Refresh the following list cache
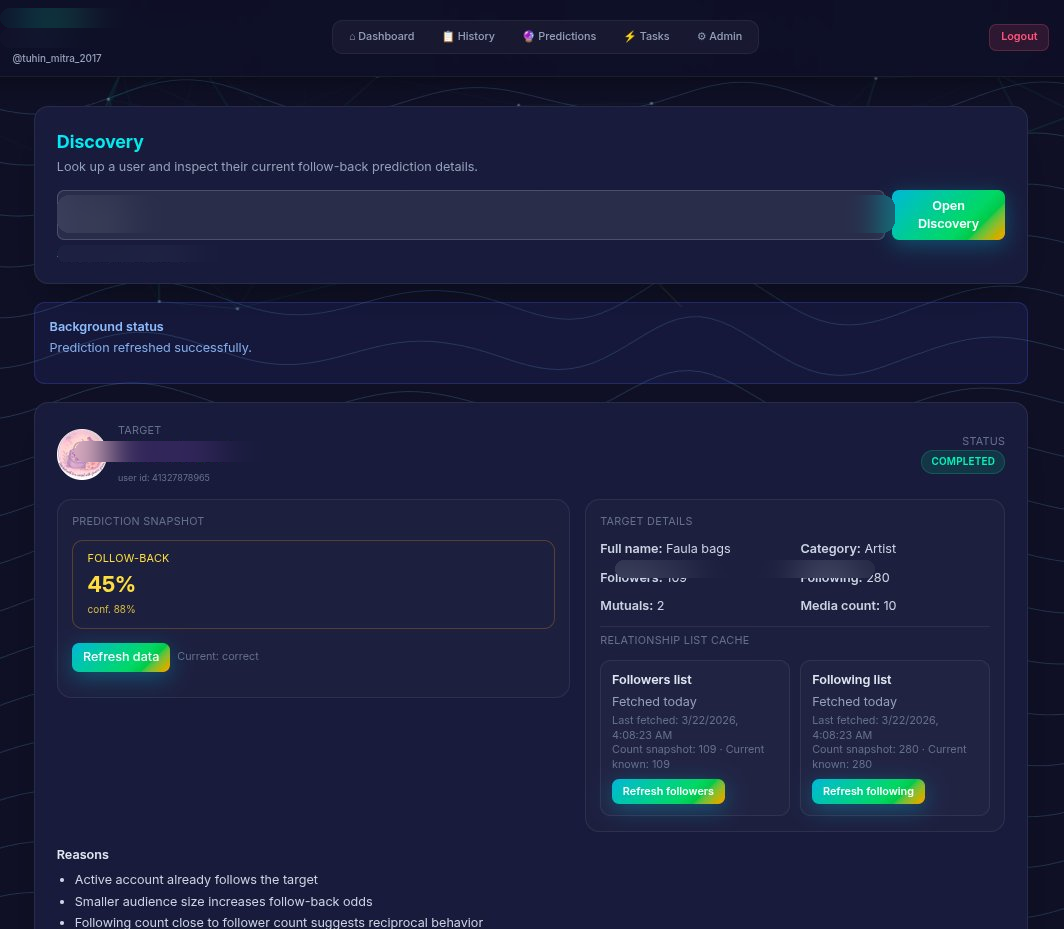Image resolution: width=1064 pixels, height=929 pixels. point(867,792)
